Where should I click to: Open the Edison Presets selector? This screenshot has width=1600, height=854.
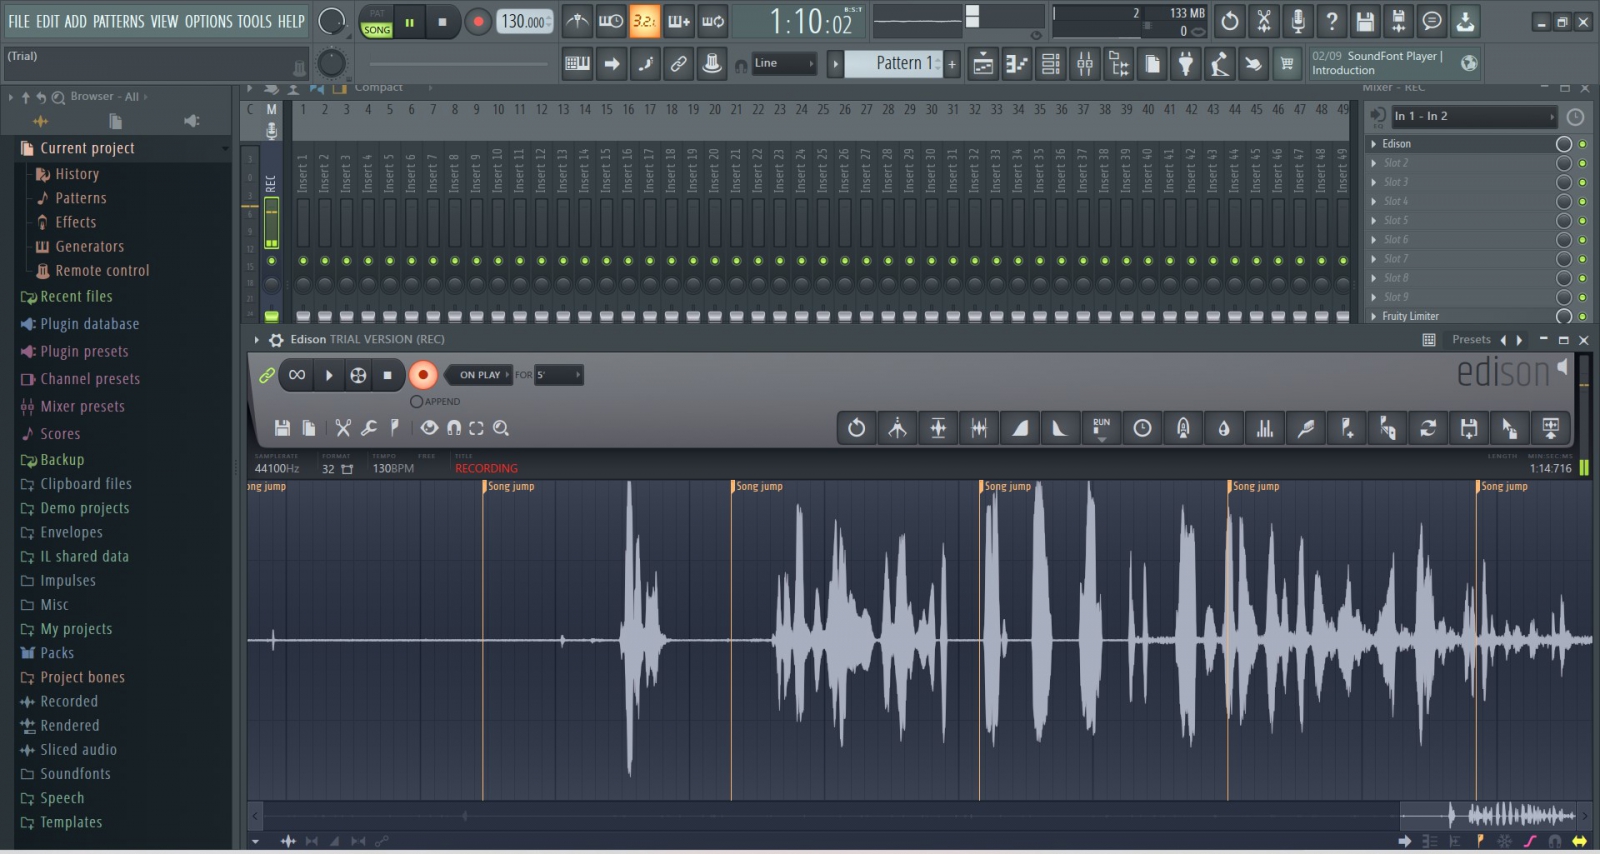click(1471, 340)
